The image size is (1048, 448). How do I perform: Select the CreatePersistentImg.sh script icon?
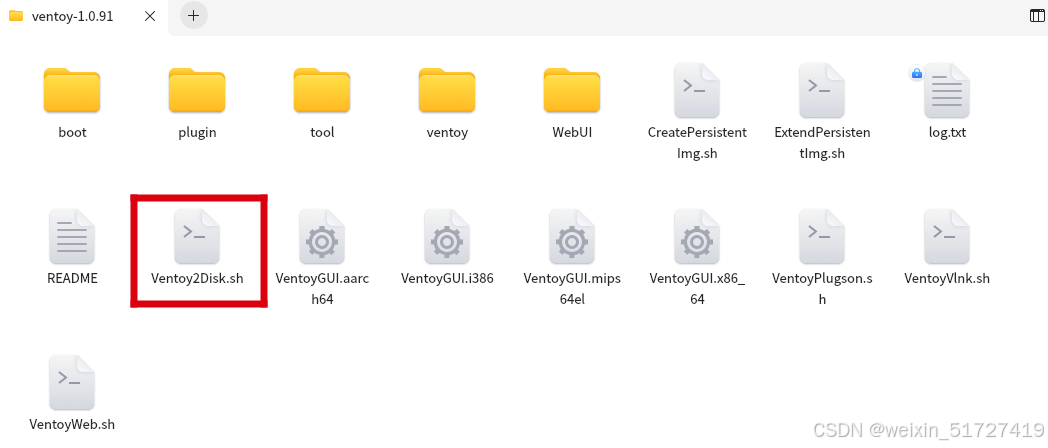tap(697, 90)
